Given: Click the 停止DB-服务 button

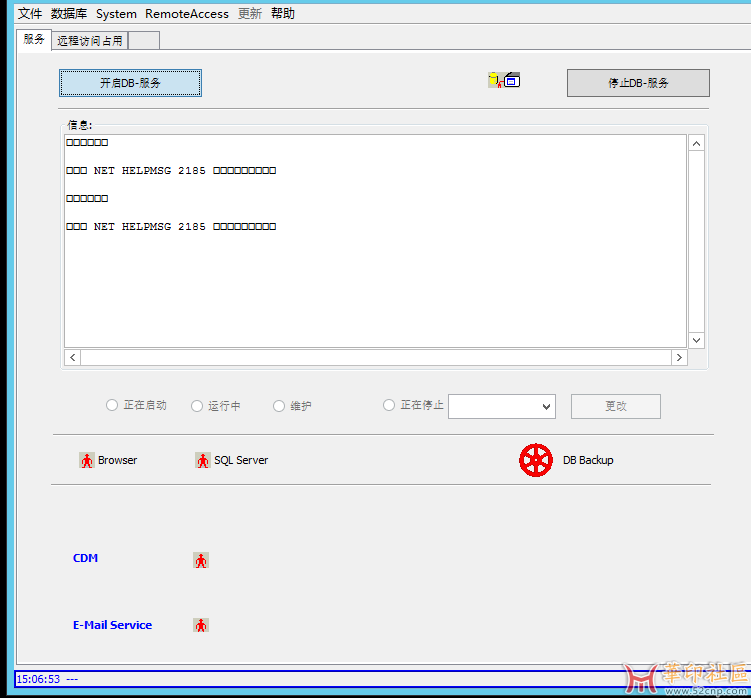Looking at the screenshot, I should click(x=638, y=83).
